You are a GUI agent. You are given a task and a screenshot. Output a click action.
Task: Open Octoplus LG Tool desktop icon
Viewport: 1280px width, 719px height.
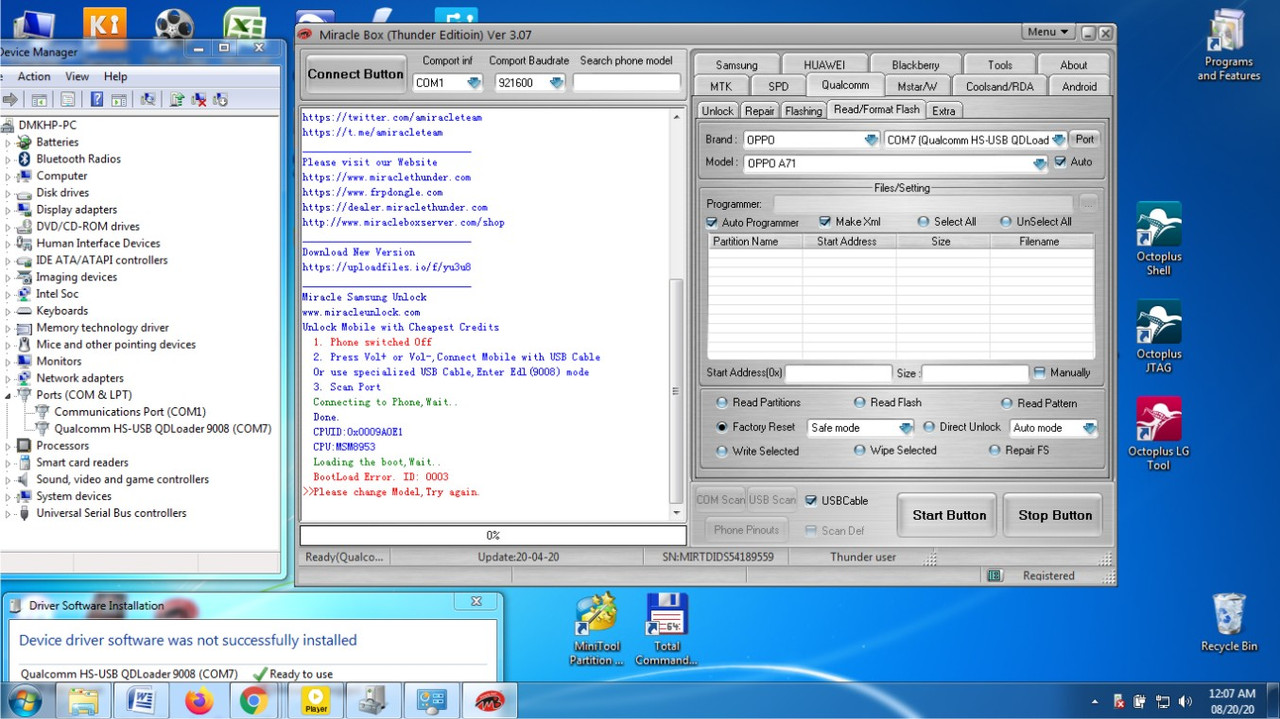pyautogui.click(x=1159, y=434)
